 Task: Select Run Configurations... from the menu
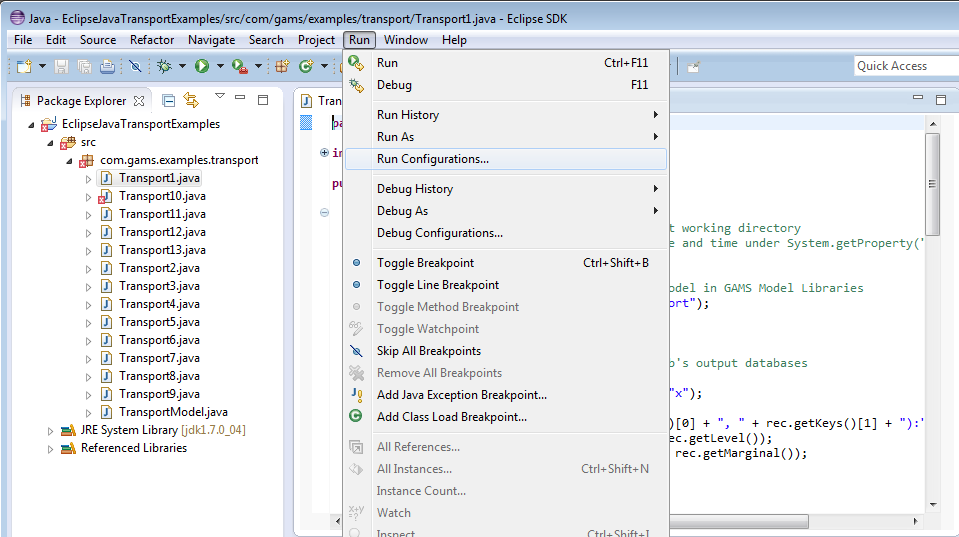(x=432, y=159)
